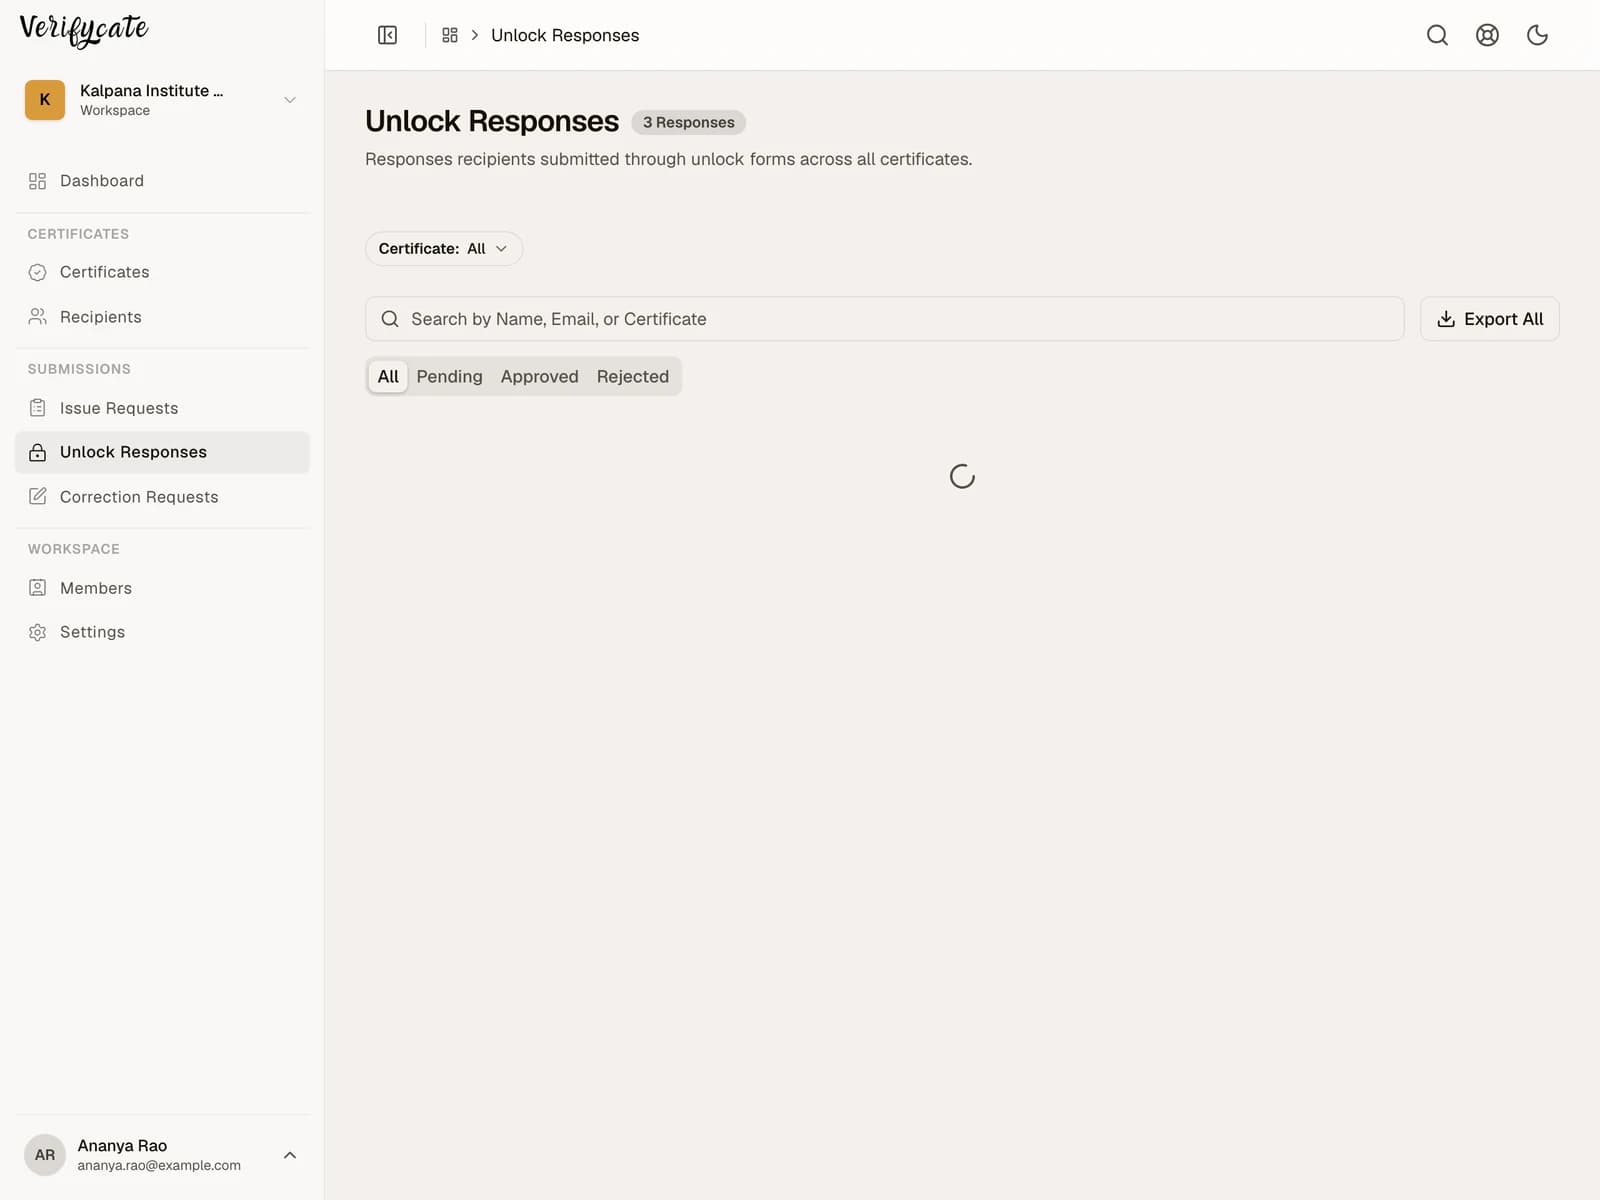Click the Dashboard grid icon
Viewport: 1600px width, 1200px height.
pos(38,181)
